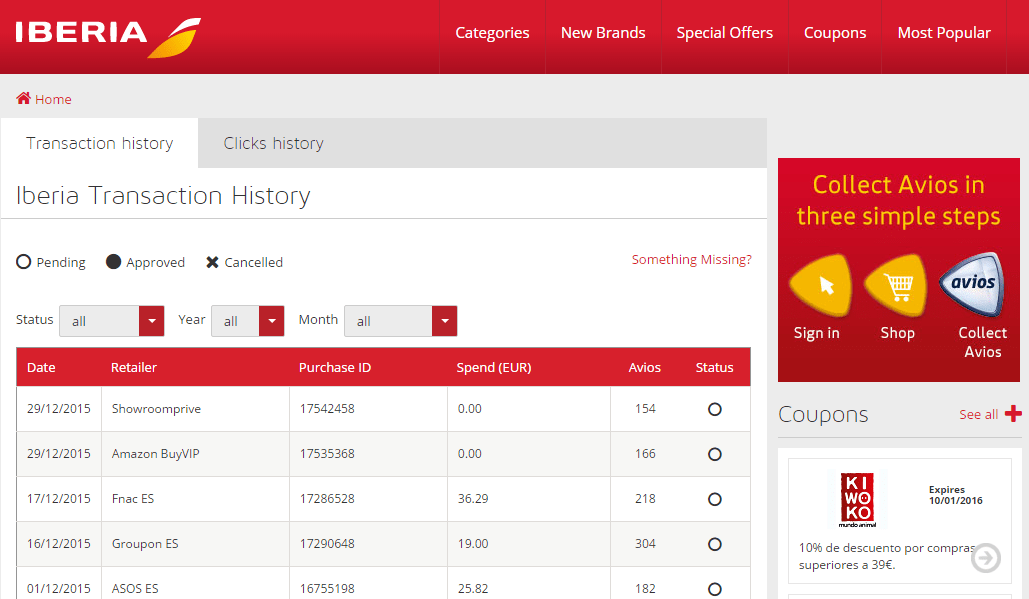Click the status circle in Groupon ES row

point(714,544)
